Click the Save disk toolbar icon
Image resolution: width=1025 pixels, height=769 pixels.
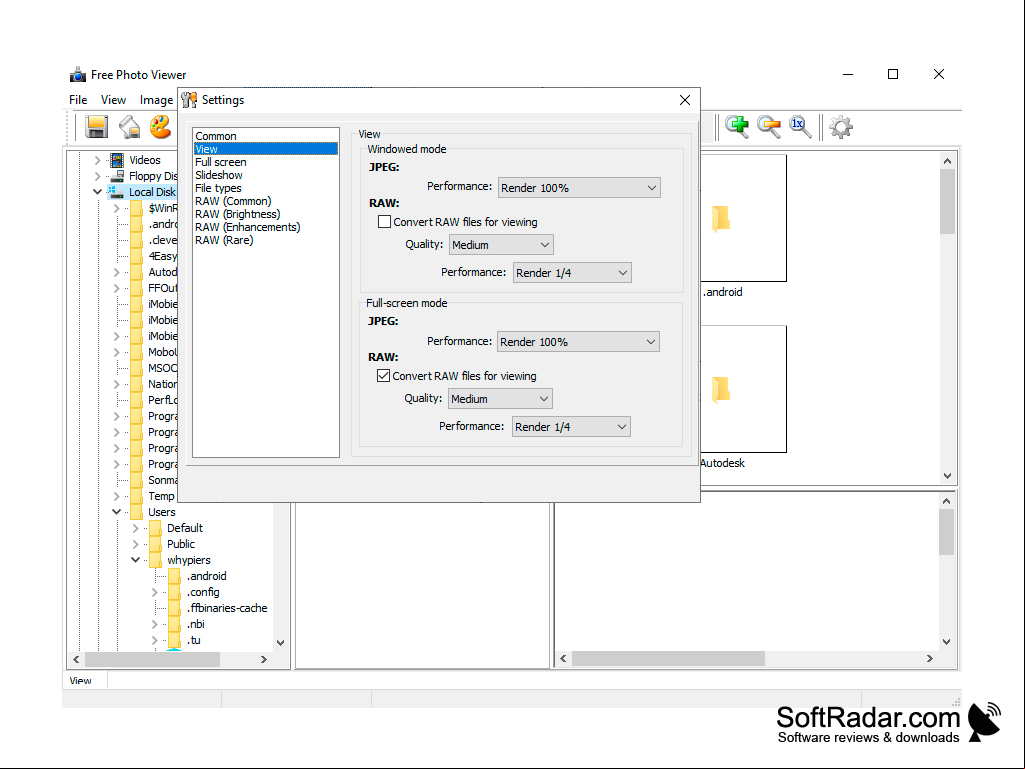[x=96, y=127]
